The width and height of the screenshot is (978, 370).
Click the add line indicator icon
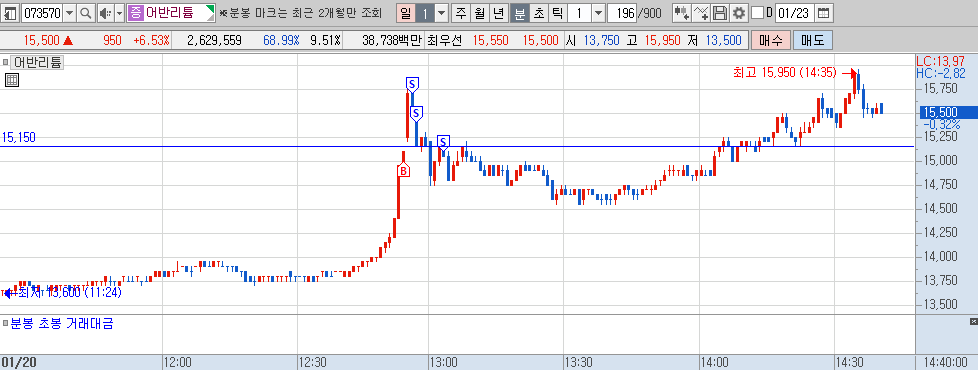pyautogui.click(x=701, y=12)
